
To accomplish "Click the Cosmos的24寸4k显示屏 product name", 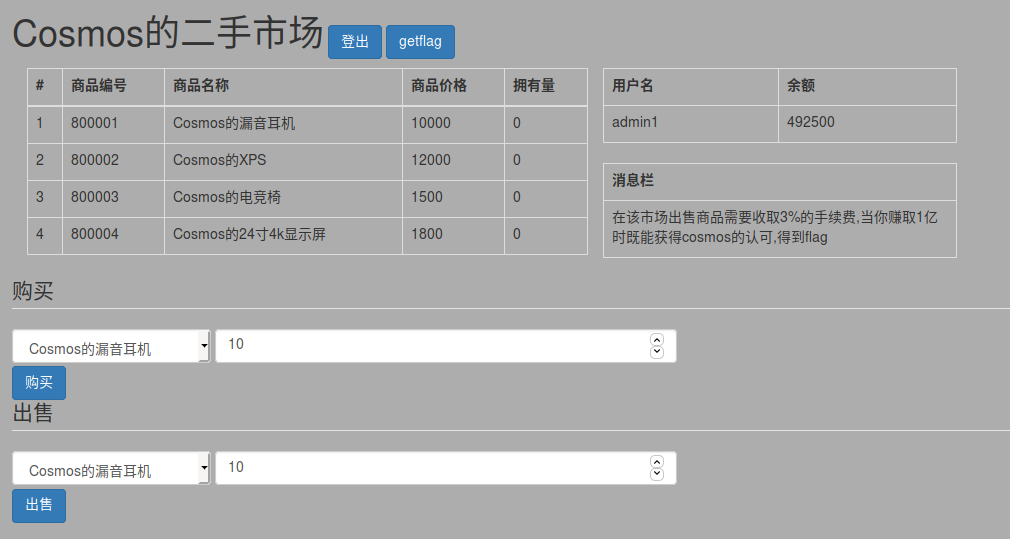I will point(249,235).
